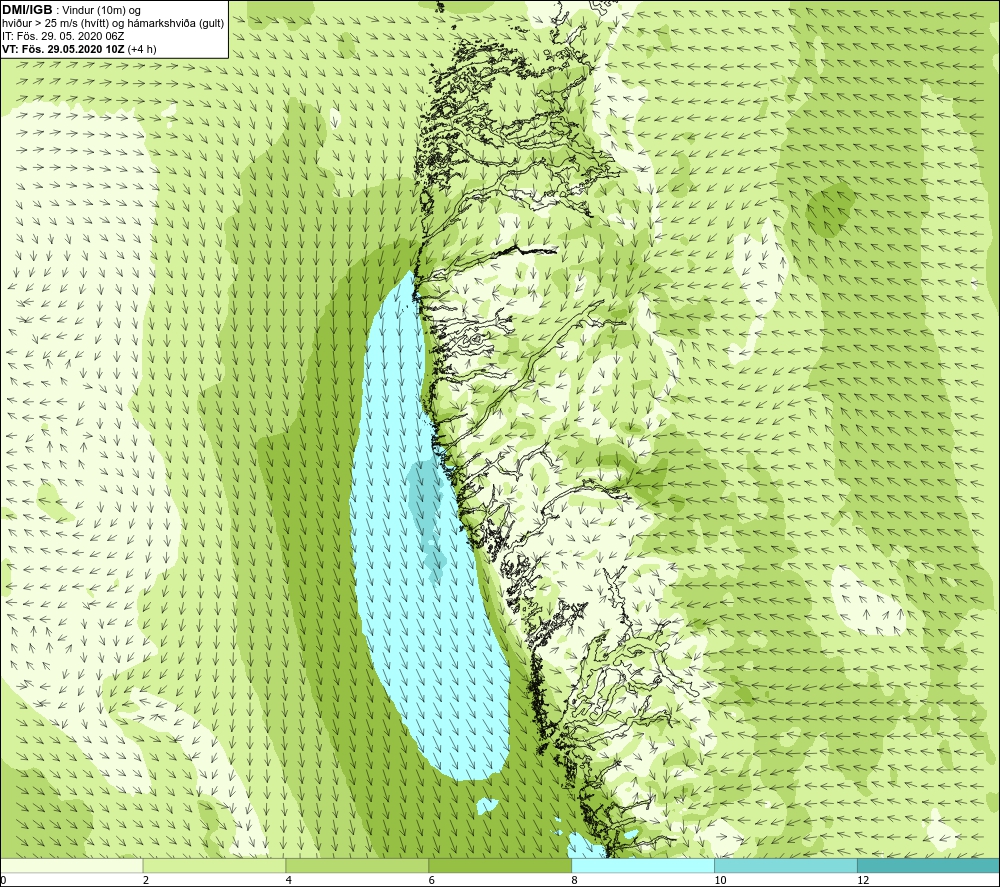Click the 6–8 m/s dark green legend swatch
1000x887 pixels.
point(500,865)
